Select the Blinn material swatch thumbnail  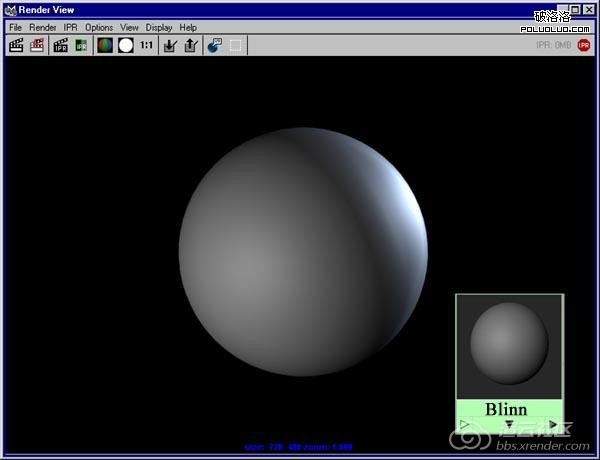pyautogui.click(x=509, y=346)
